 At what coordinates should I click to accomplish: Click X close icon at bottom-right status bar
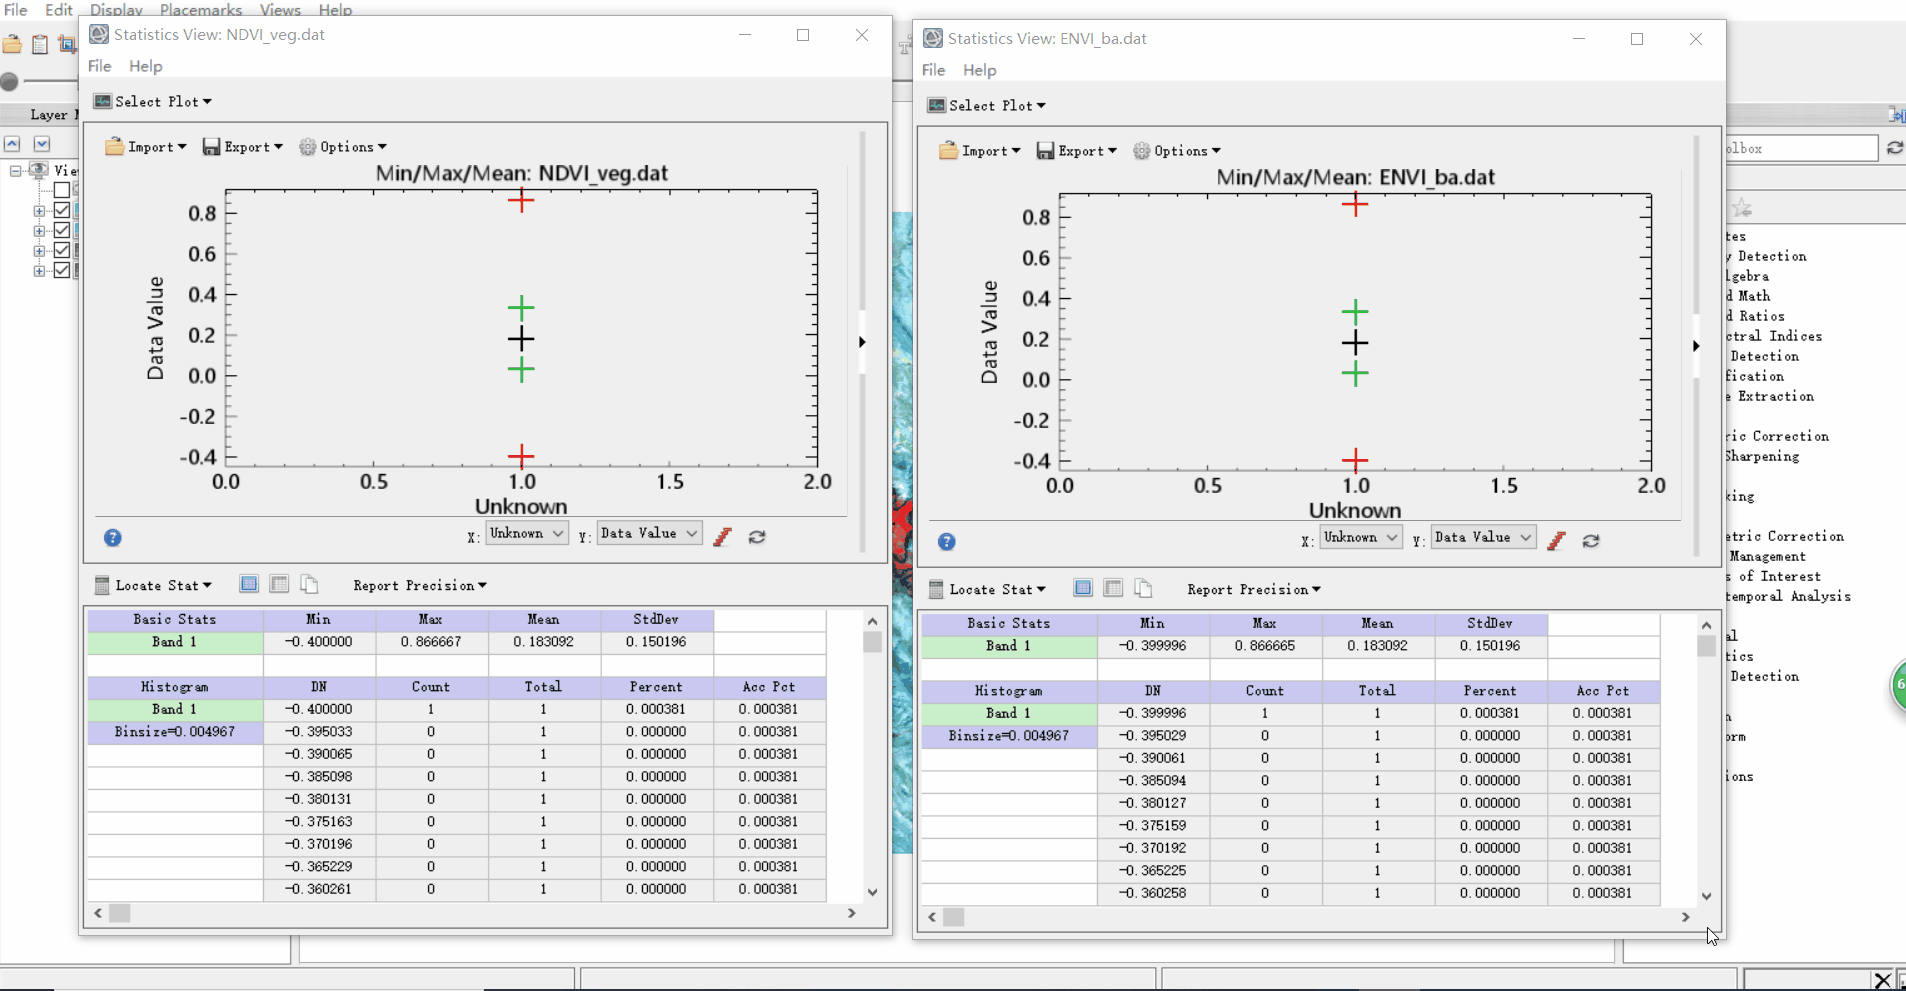point(1883,980)
